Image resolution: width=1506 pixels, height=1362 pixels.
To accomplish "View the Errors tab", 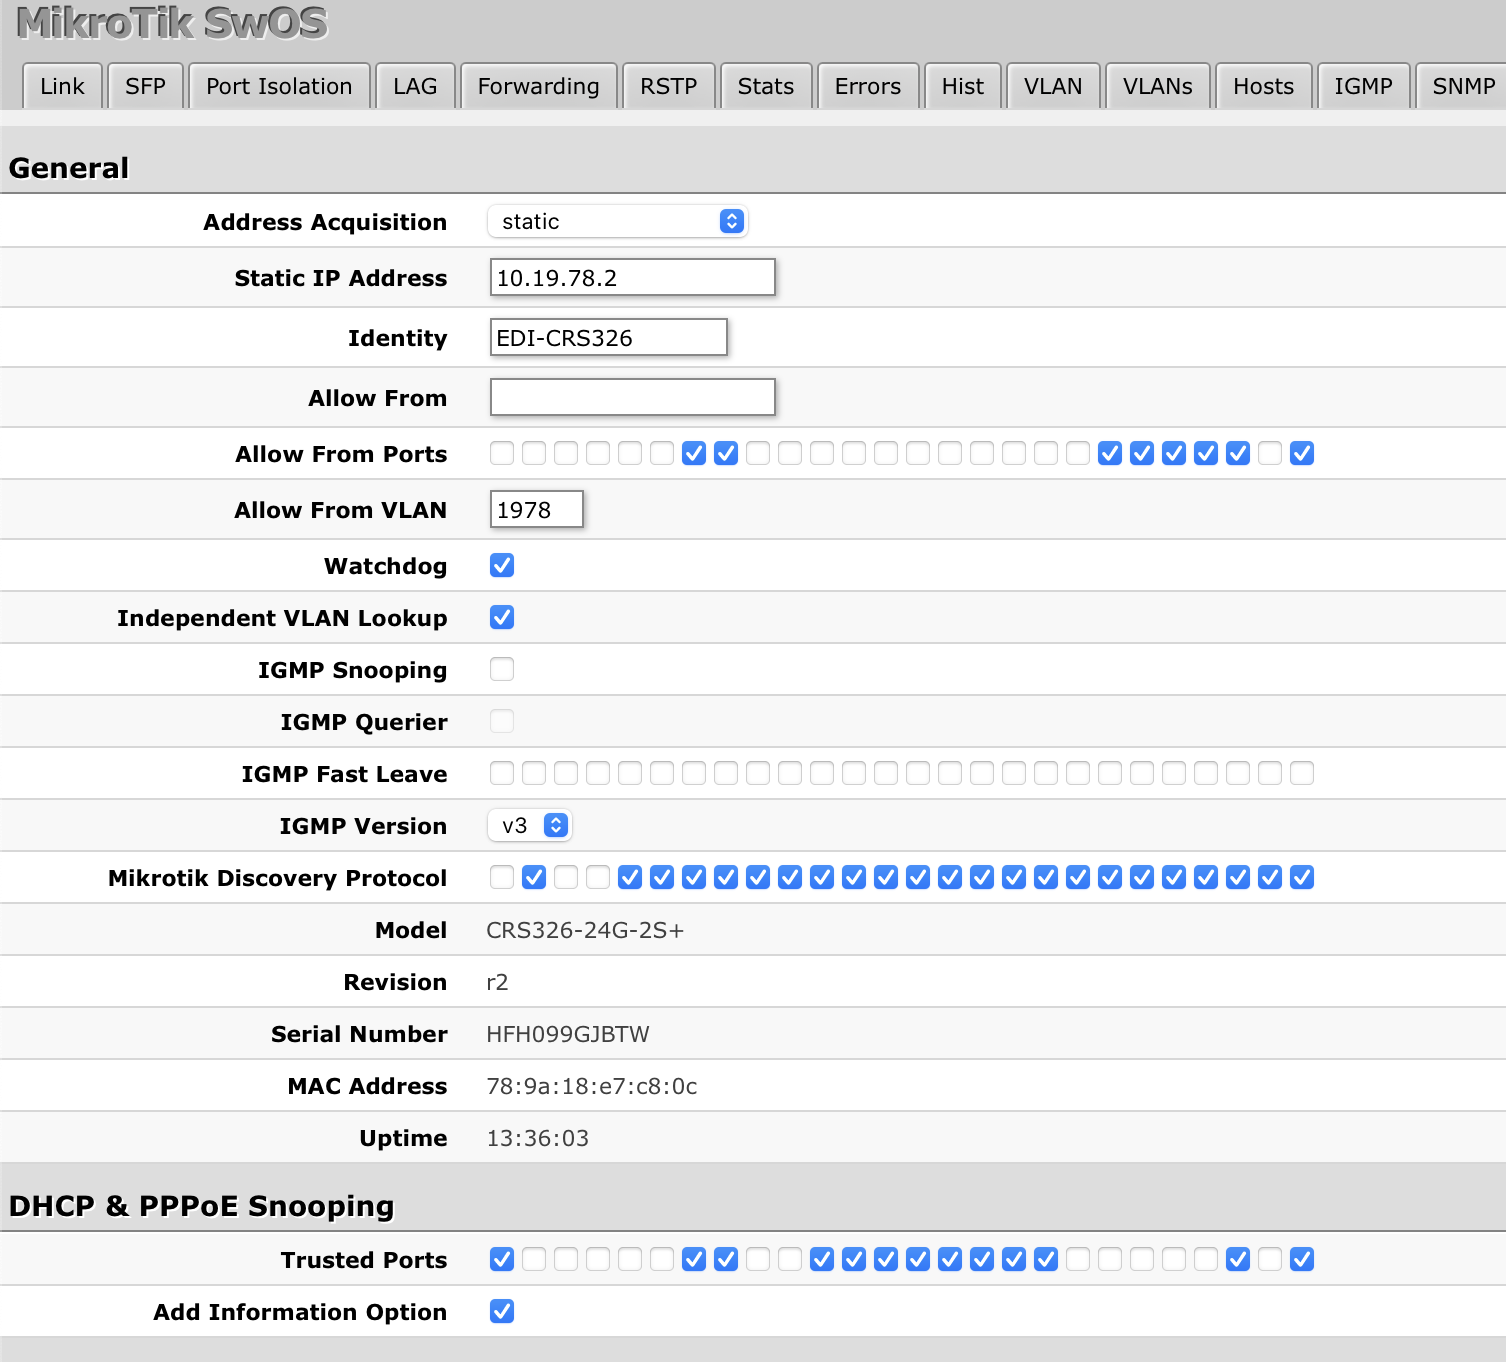I will 867,86.
